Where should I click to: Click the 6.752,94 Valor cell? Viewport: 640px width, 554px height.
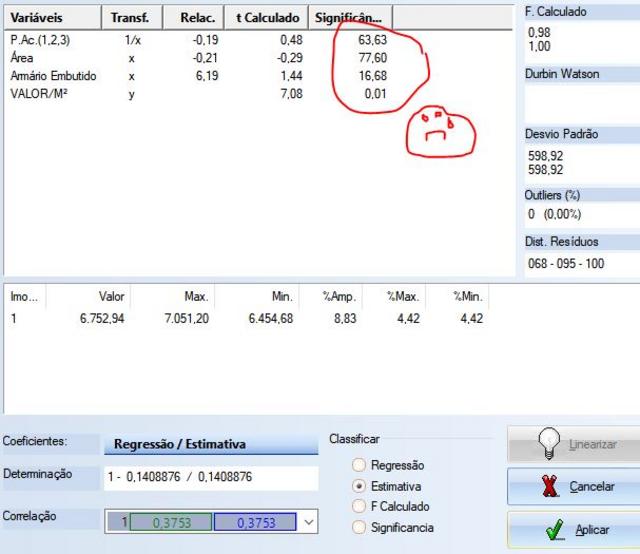(102, 318)
